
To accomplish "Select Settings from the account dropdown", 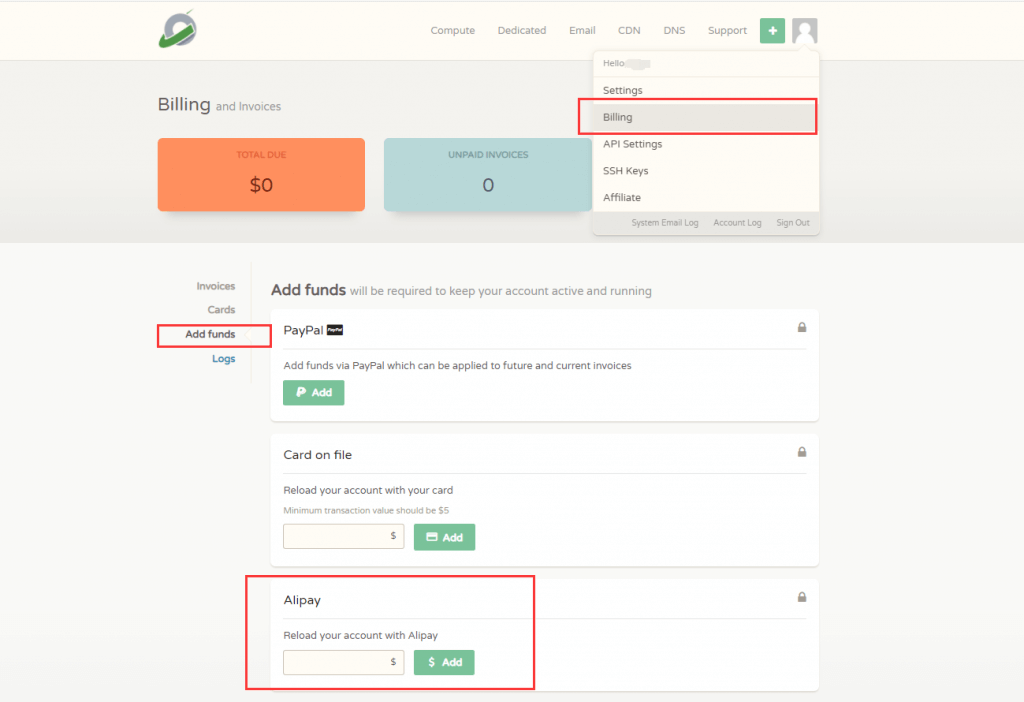I will pyautogui.click(x=706, y=90).
